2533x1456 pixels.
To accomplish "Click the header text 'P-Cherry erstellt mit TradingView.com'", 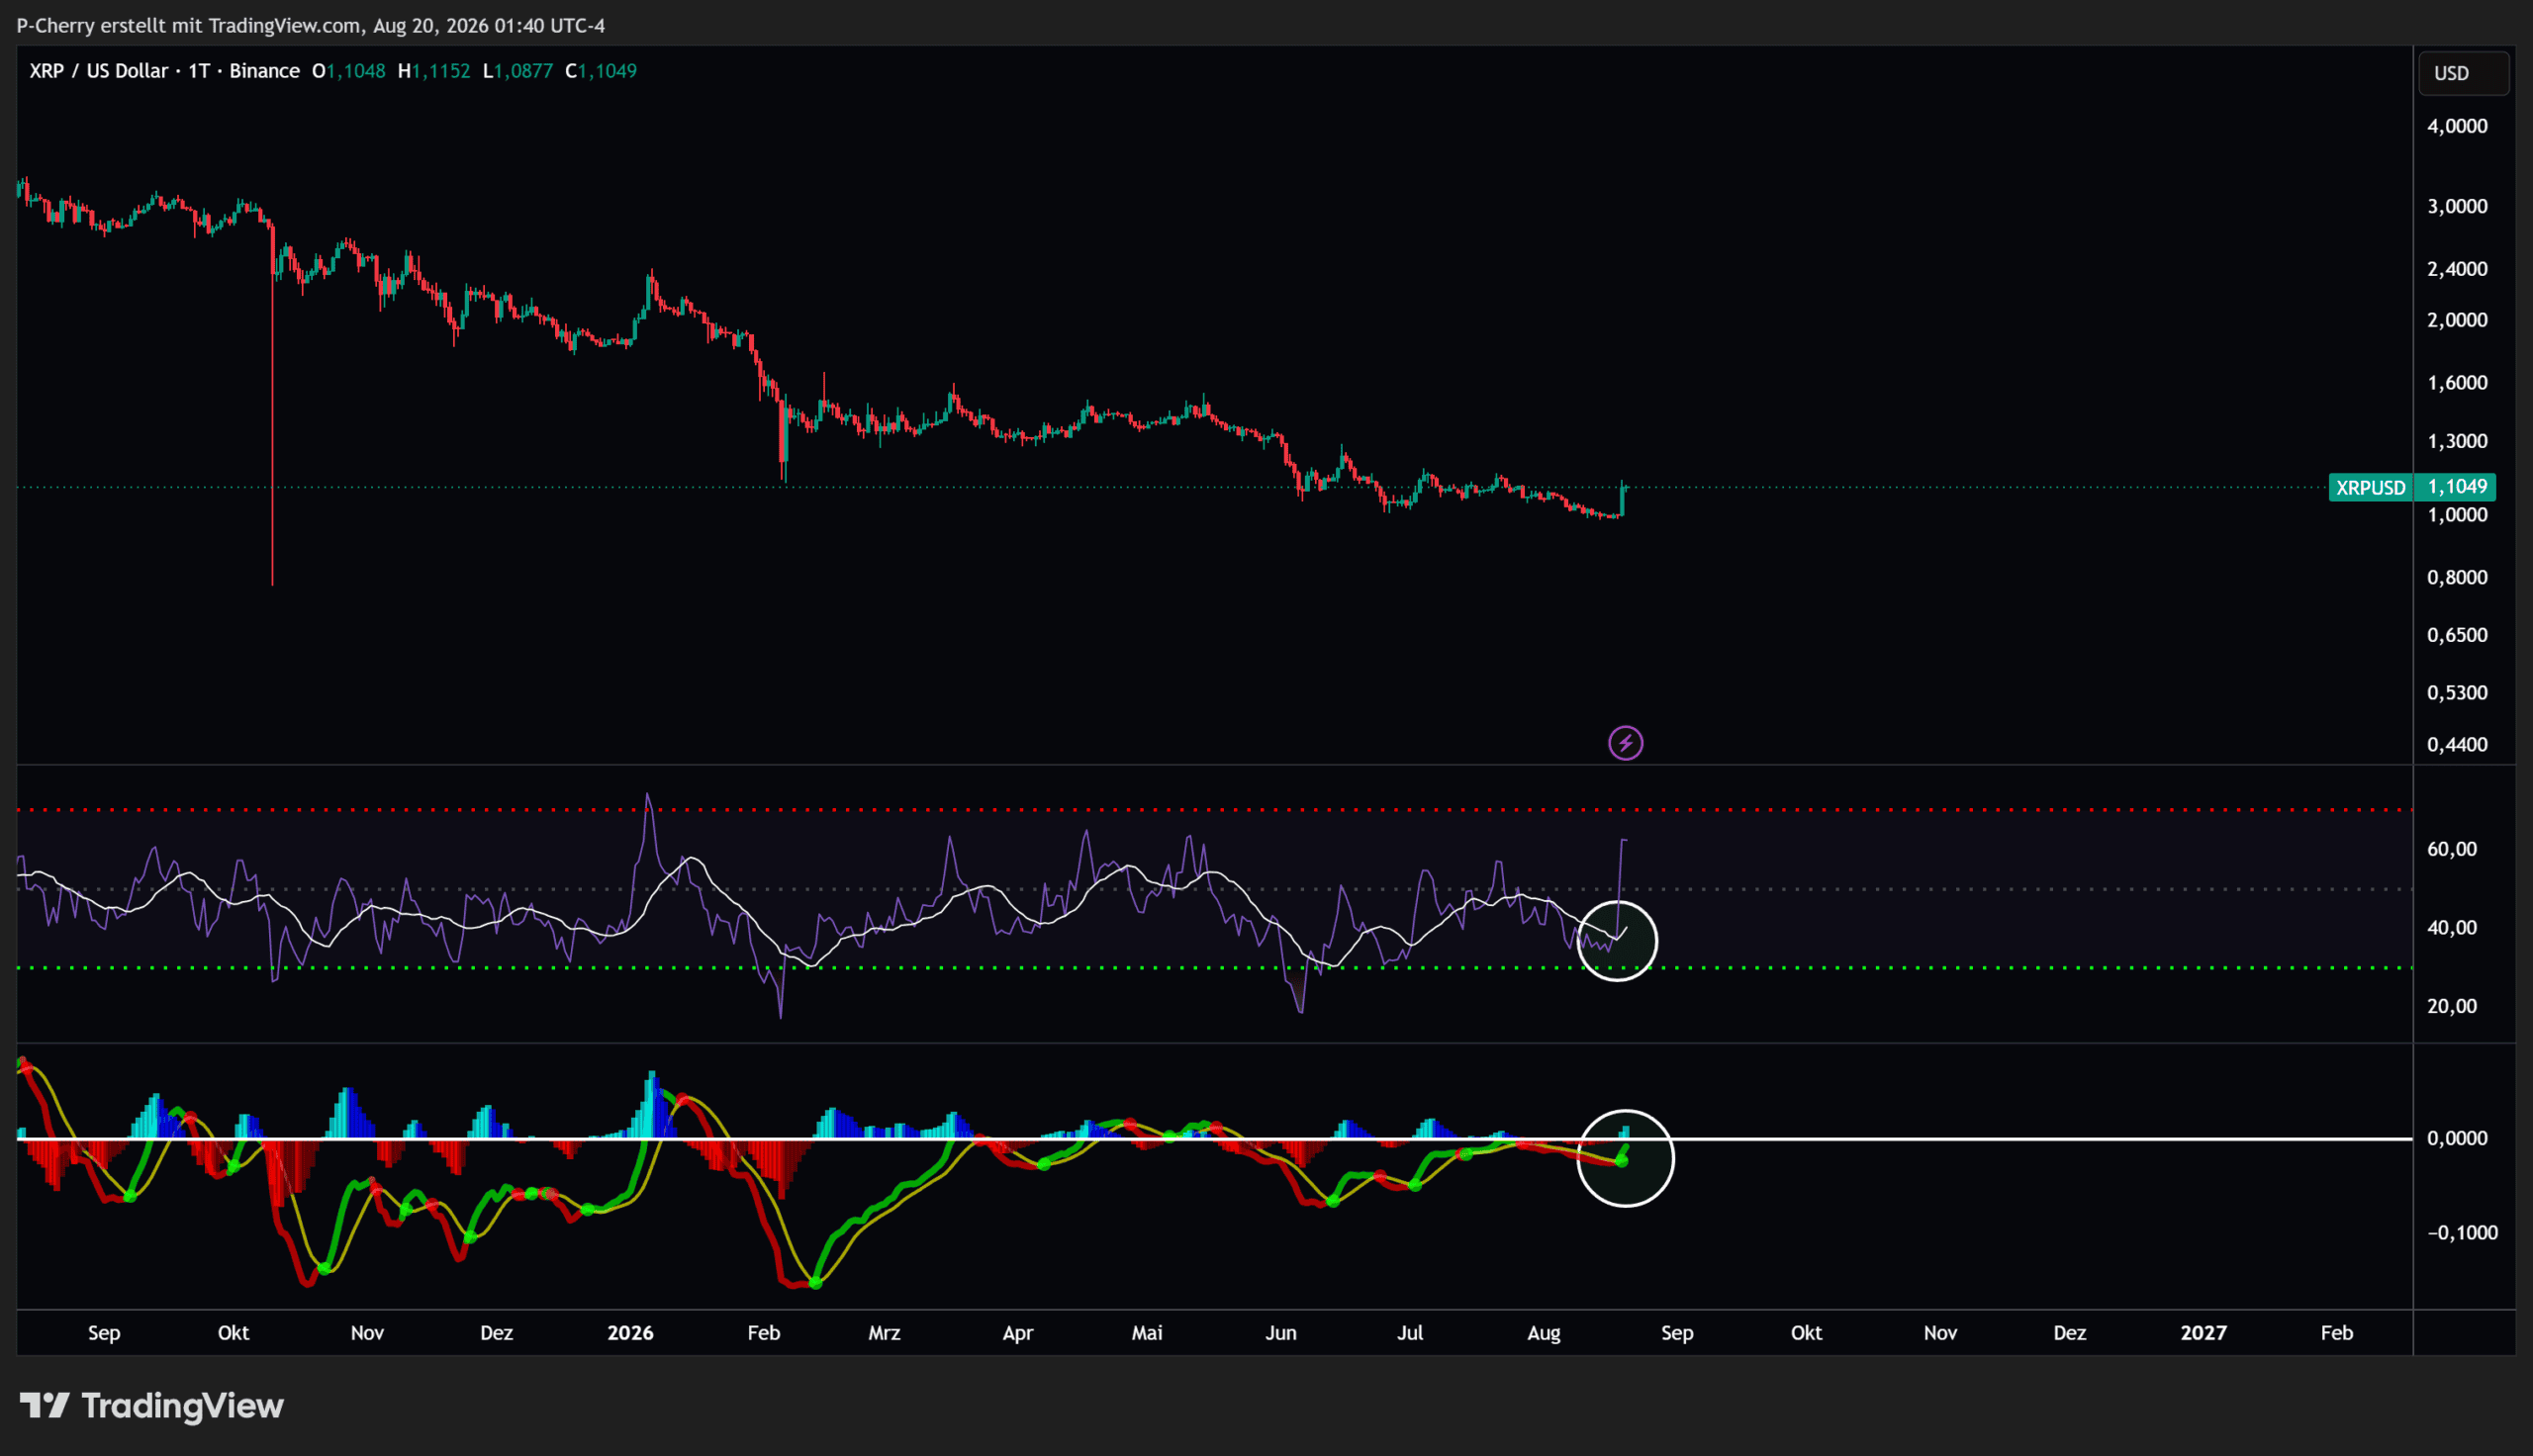I will 189,26.
